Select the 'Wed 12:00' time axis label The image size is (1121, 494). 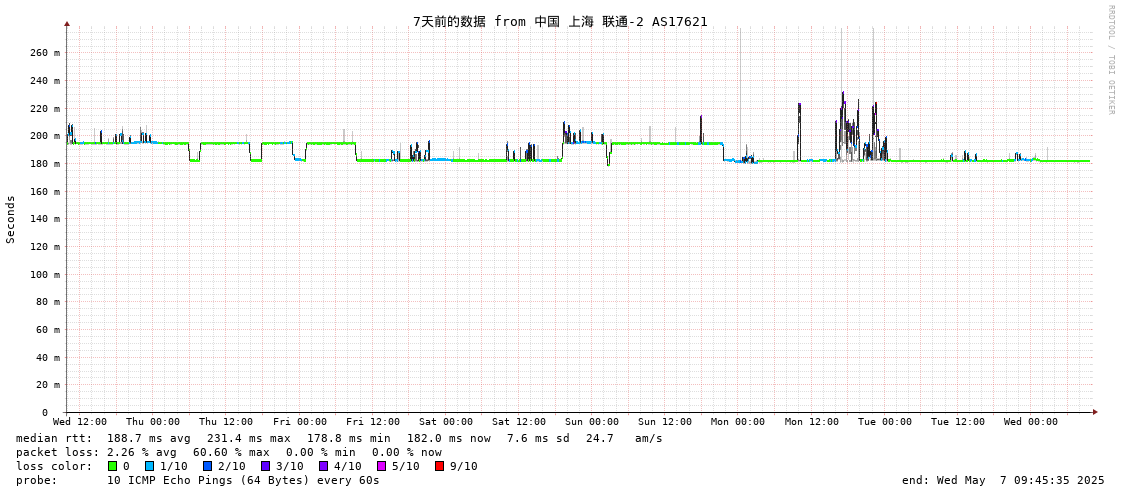point(81,422)
